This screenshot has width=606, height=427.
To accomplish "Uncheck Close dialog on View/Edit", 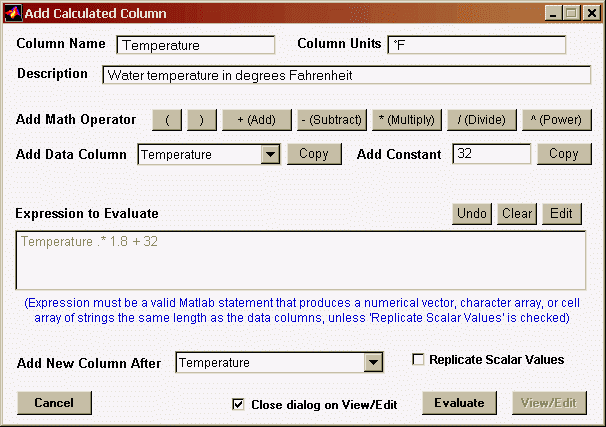I will [x=238, y=404].
